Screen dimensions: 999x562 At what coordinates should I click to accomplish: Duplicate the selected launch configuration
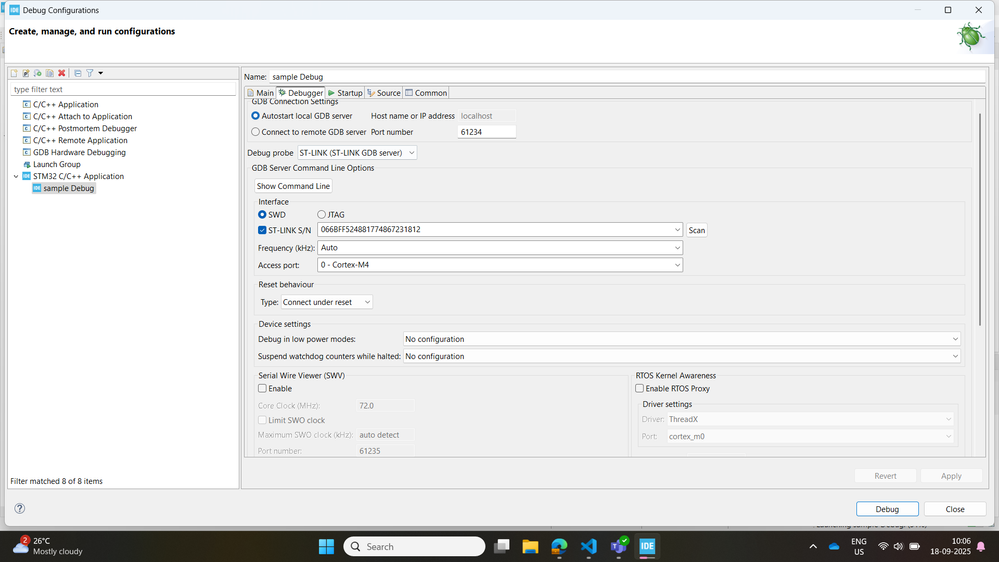click(50, 73)
